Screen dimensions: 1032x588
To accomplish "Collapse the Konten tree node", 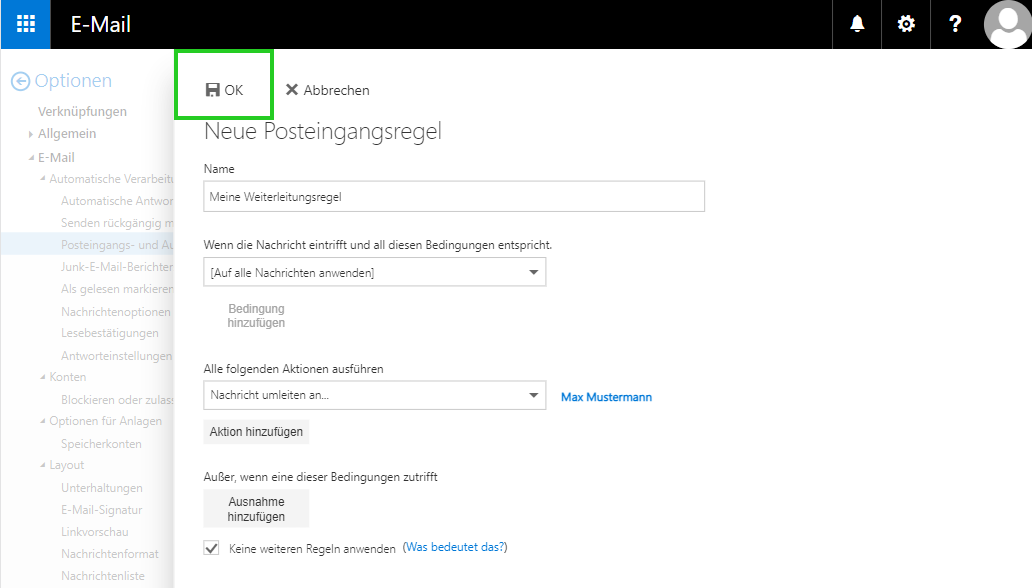I will 43,377.
